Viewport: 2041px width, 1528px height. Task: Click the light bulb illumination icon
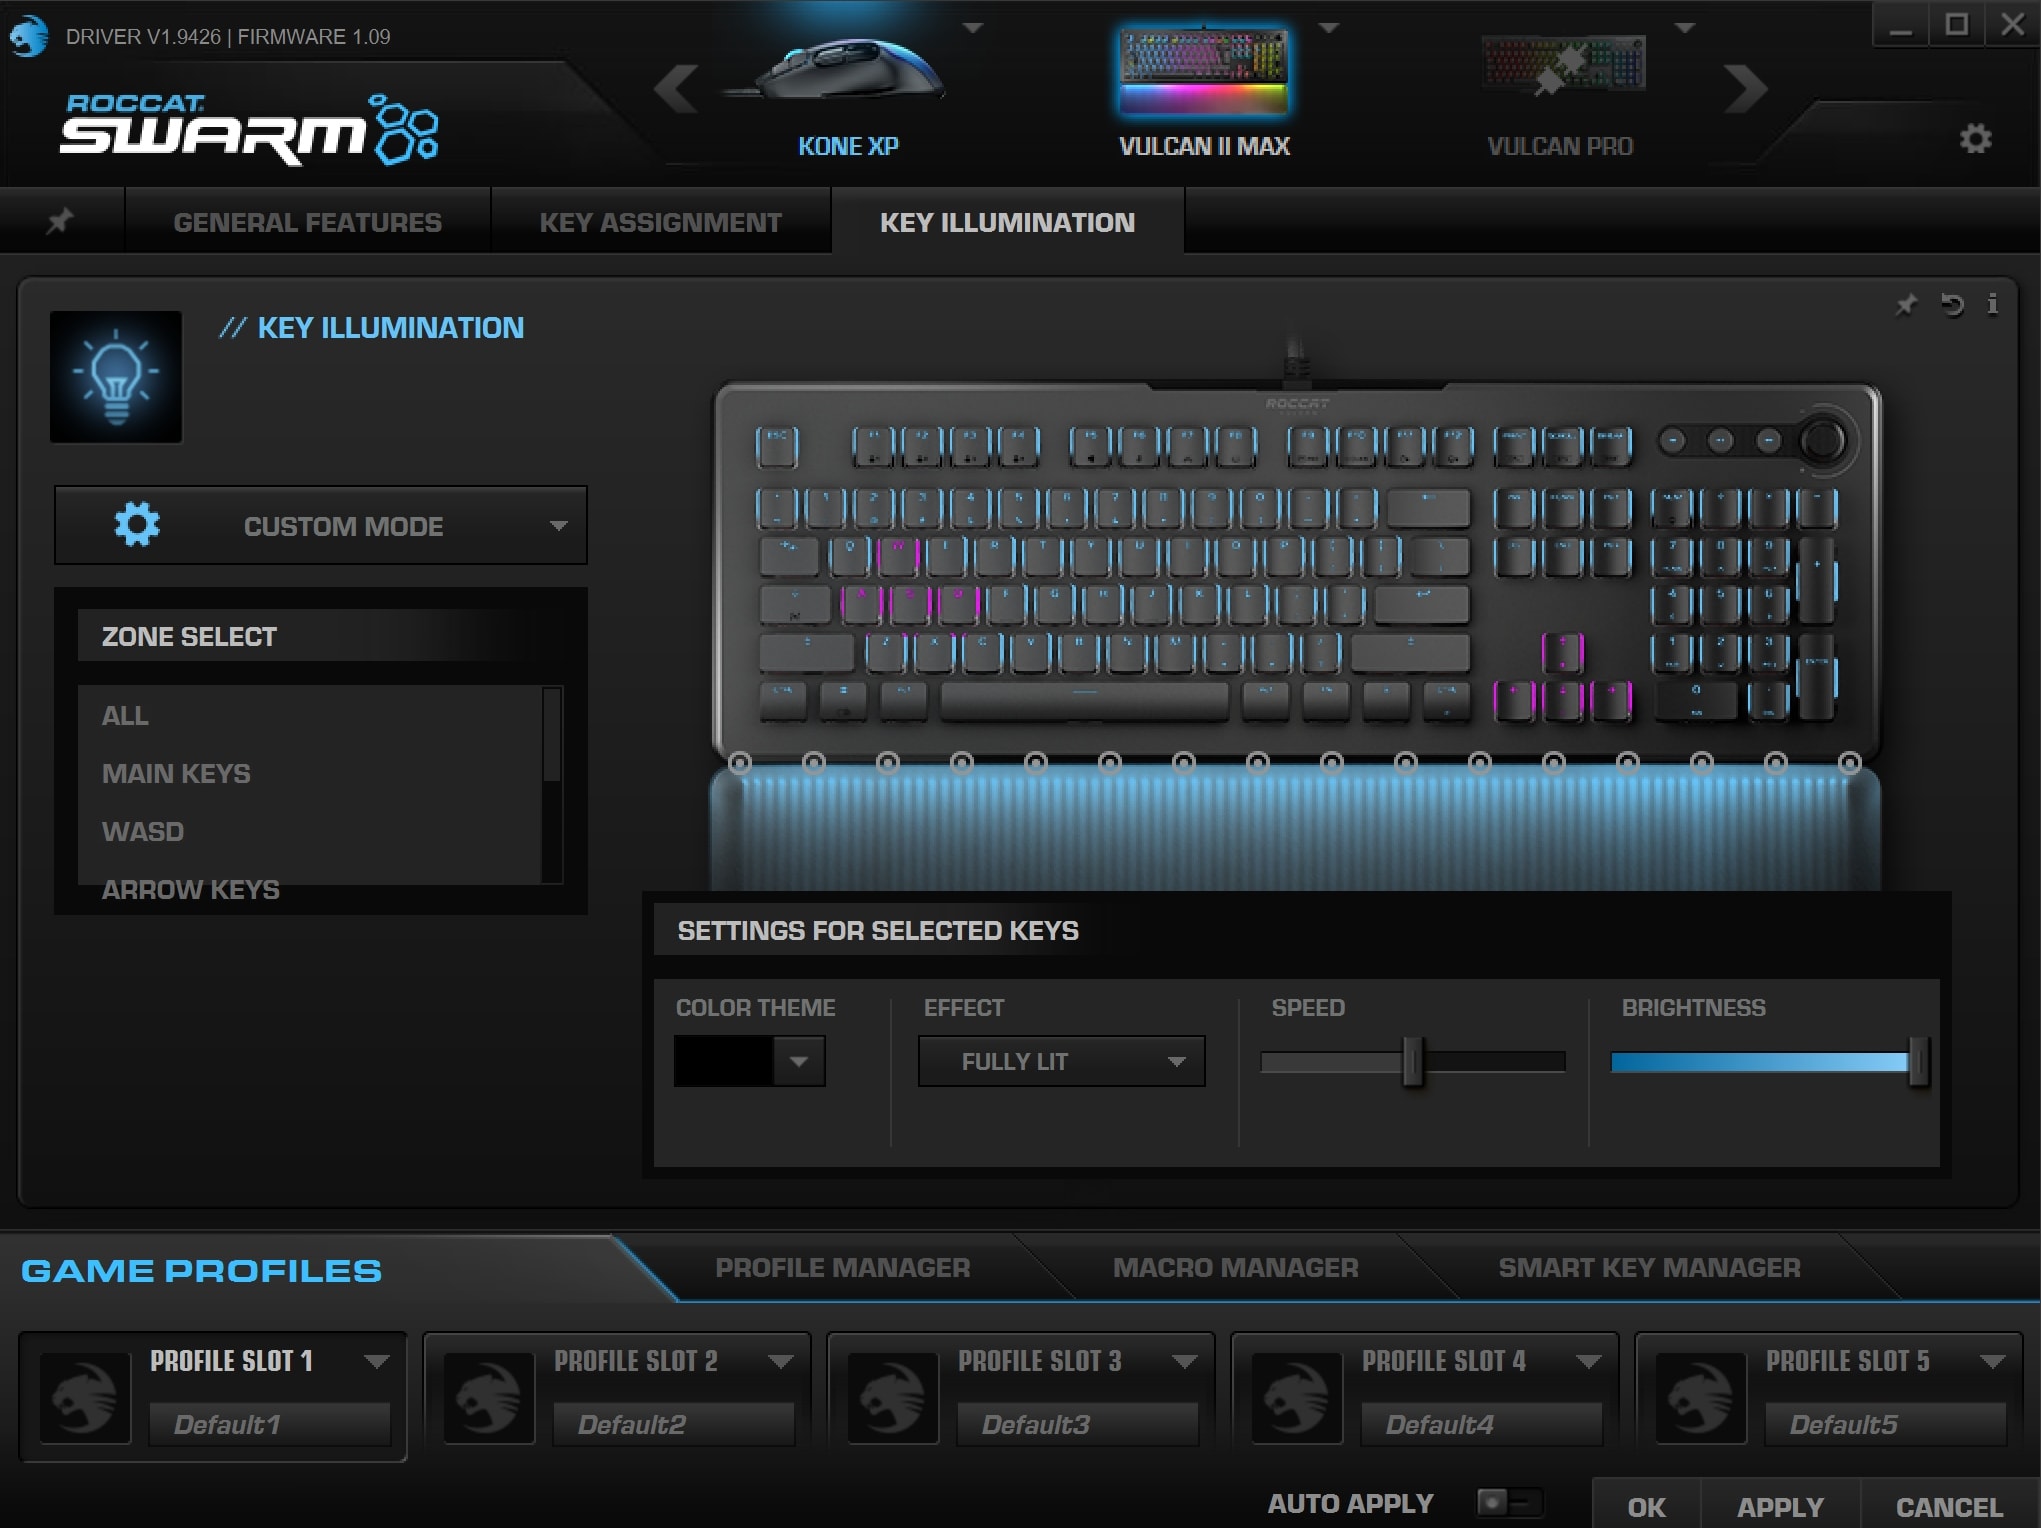tap(116, 376)
